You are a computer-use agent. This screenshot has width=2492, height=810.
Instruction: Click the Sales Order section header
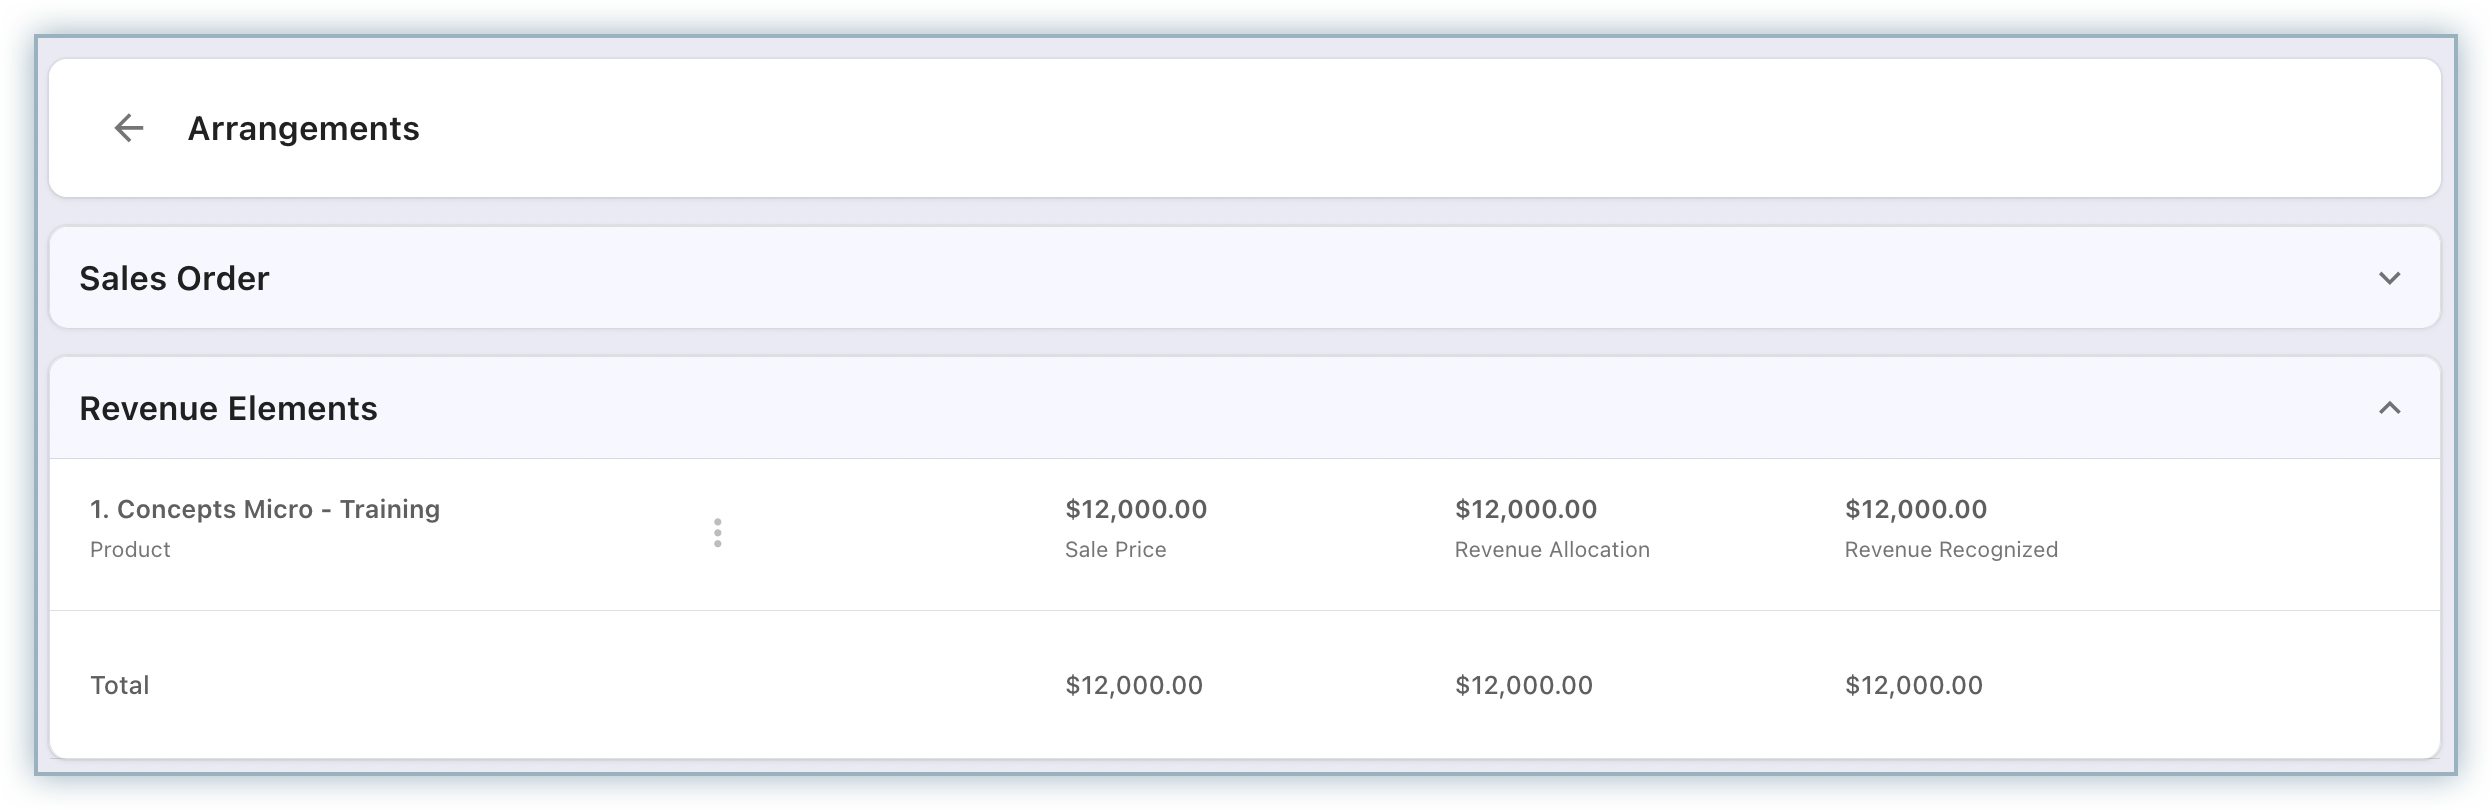click(174, 278)
